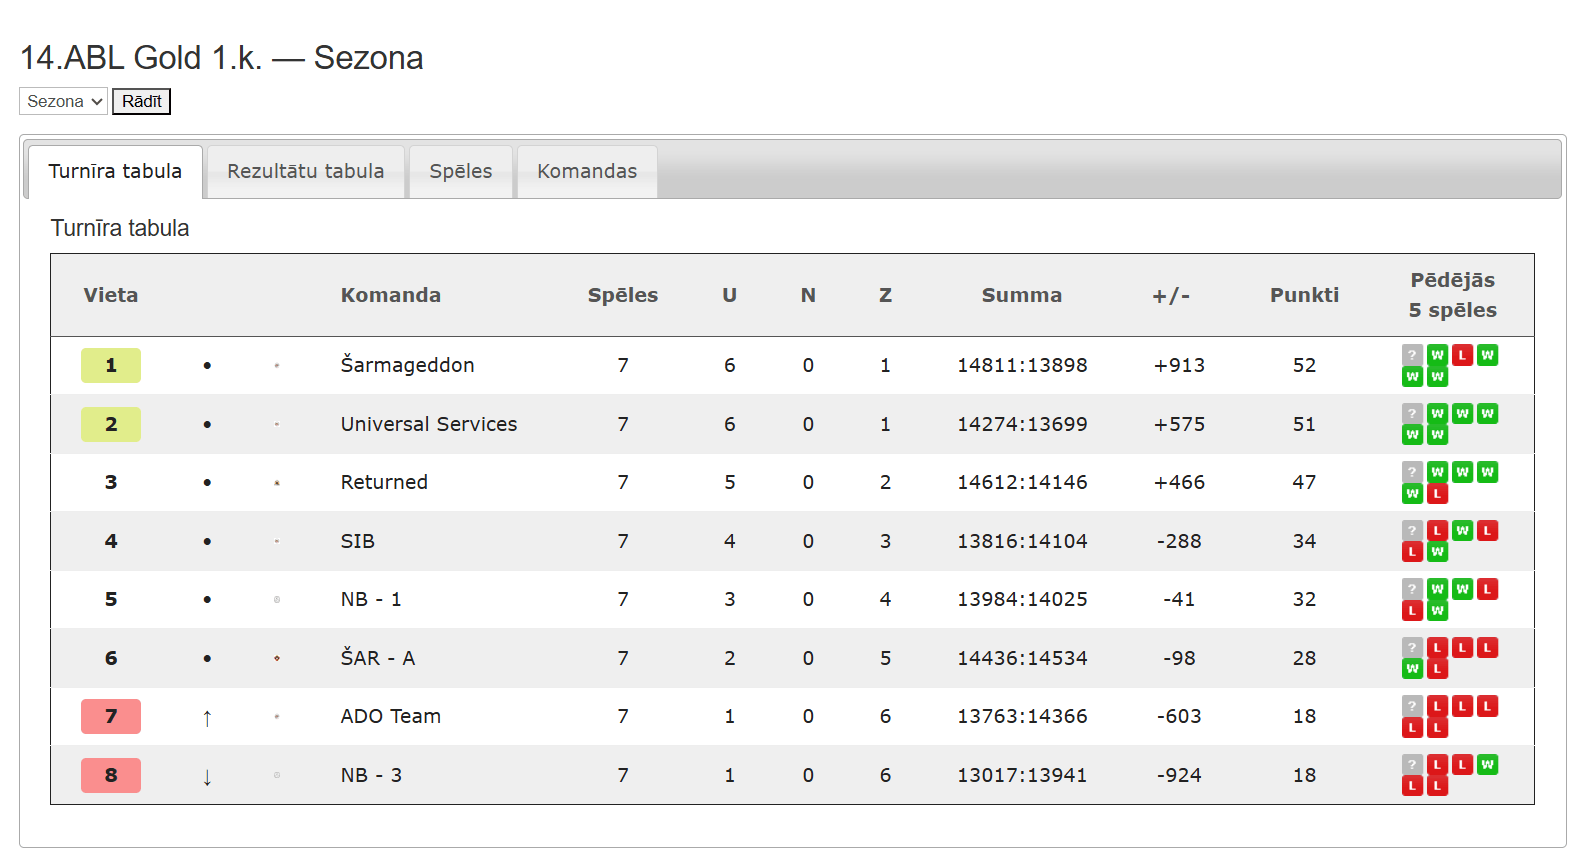1586x851 pixels.
Task: Click the red rank 8 badge
Action: click(111, 775)
